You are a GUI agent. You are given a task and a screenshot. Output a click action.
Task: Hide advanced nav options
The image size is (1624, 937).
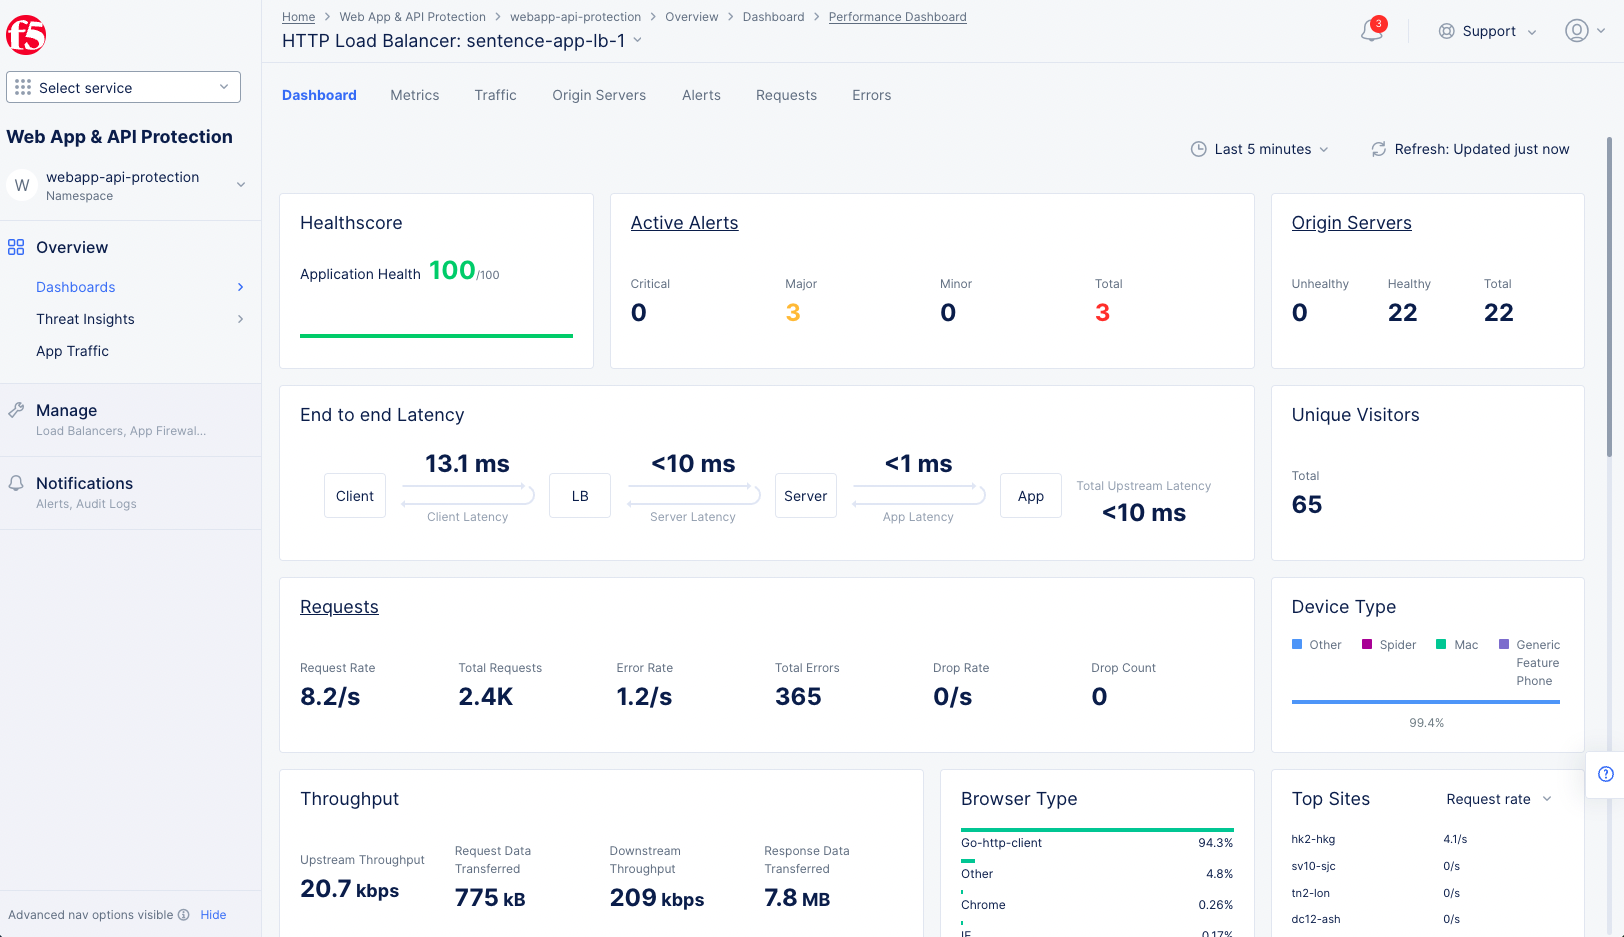213,914
